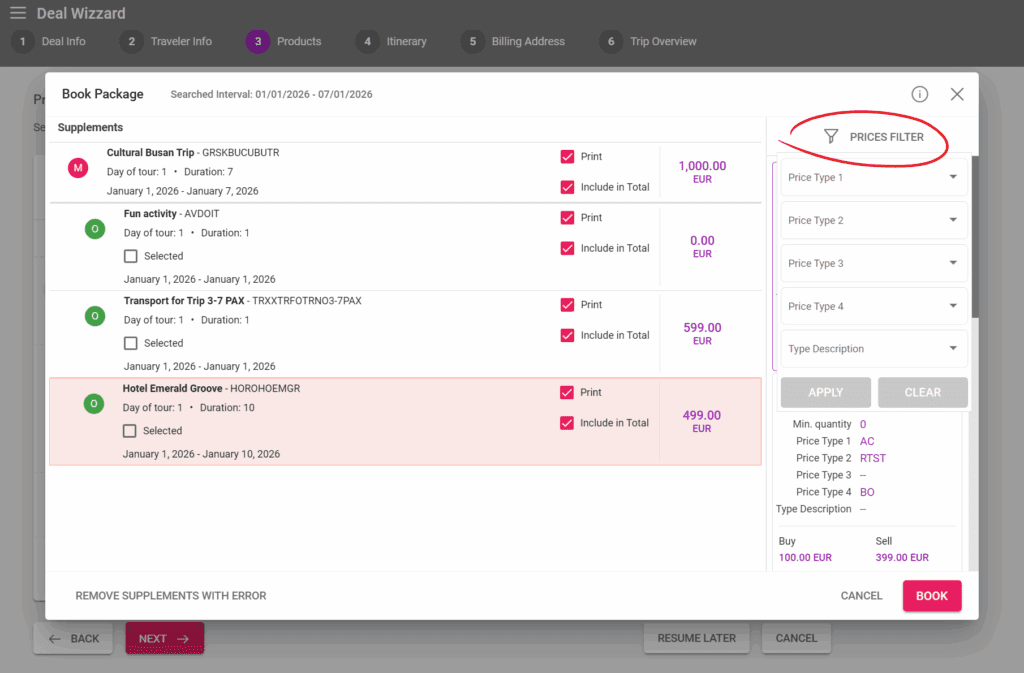This screenshot has height=673, width=1024.
Task: Expand the Type Description dropdown
Action: tap(873, 349)
